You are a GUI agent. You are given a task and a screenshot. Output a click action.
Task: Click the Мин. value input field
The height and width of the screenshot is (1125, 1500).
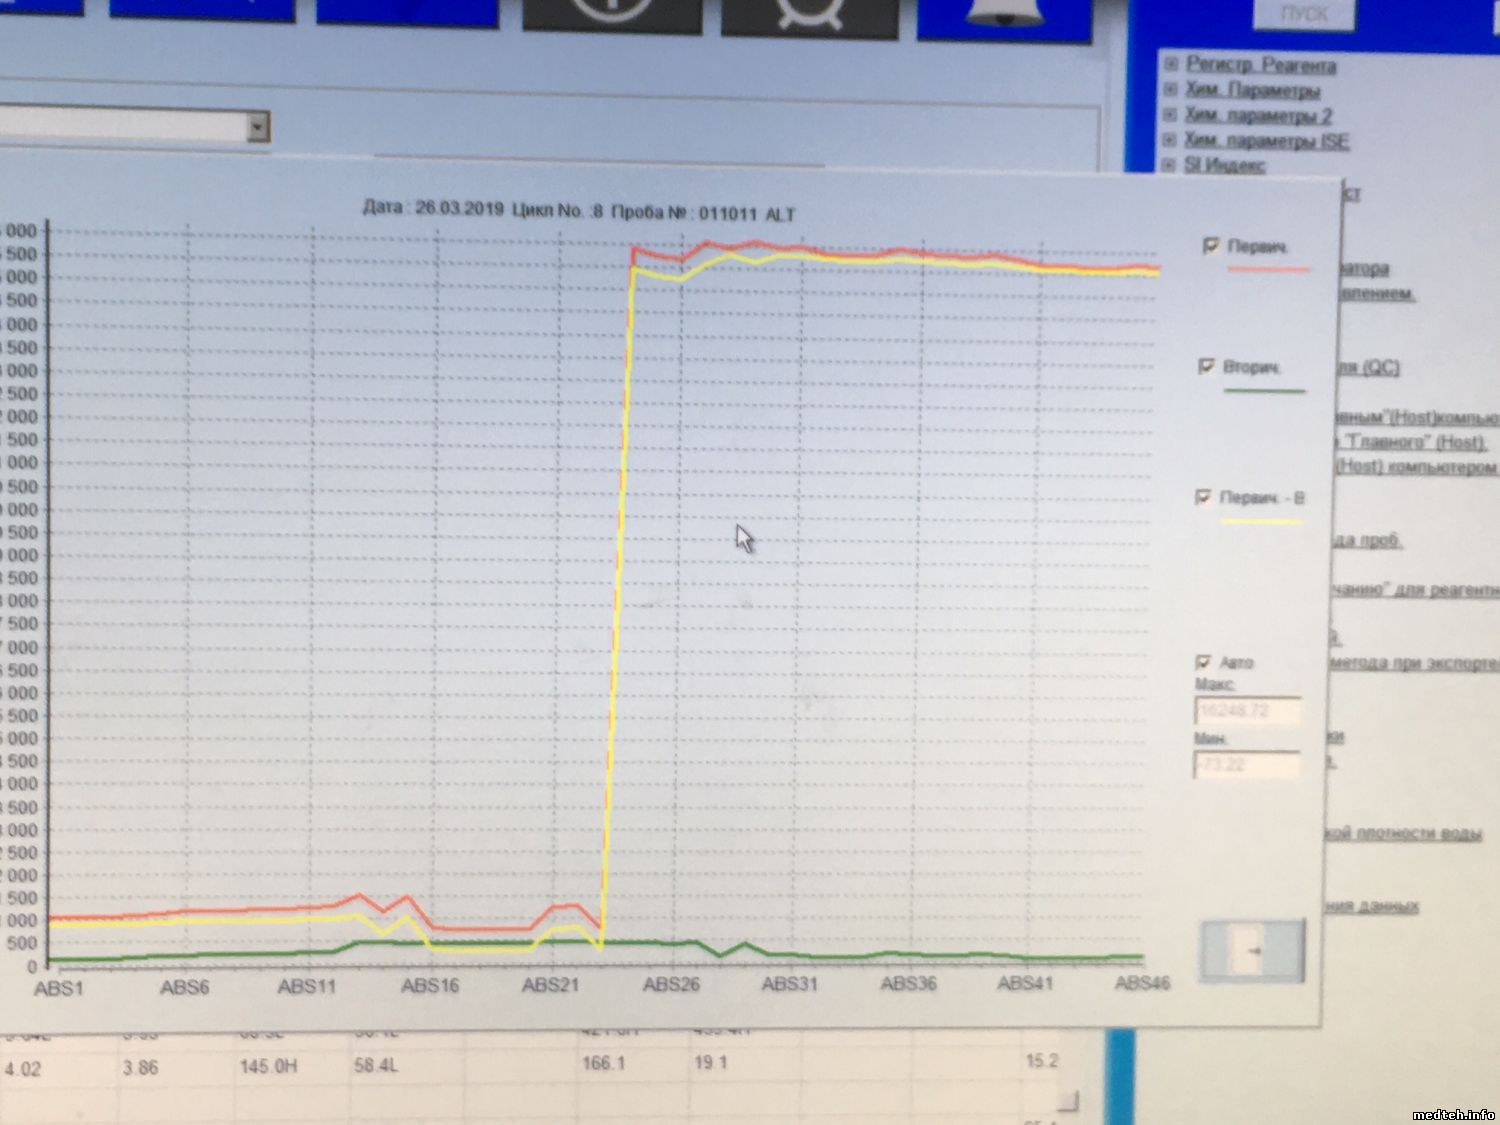pos(1246,765)
